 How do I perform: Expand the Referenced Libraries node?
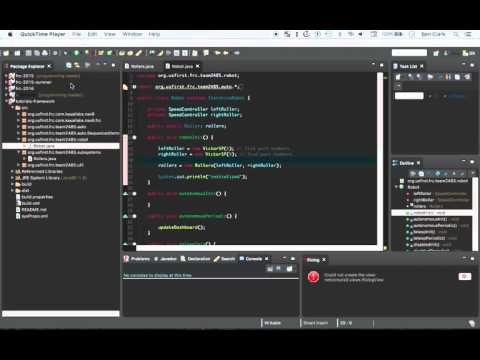(x=12, y=171)
